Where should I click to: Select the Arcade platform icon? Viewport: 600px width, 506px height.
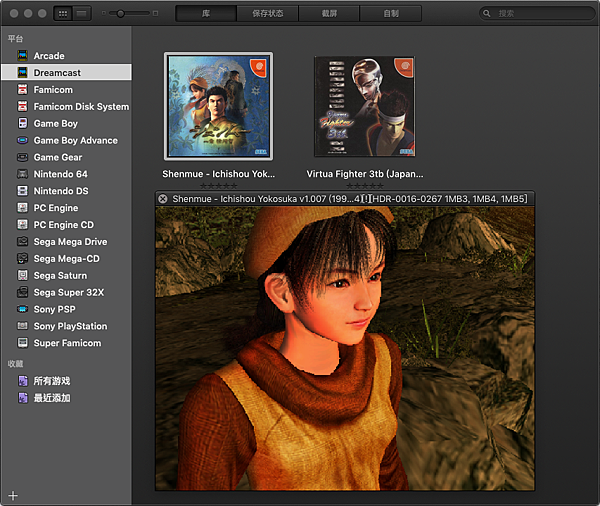click(x=23, y=55)
